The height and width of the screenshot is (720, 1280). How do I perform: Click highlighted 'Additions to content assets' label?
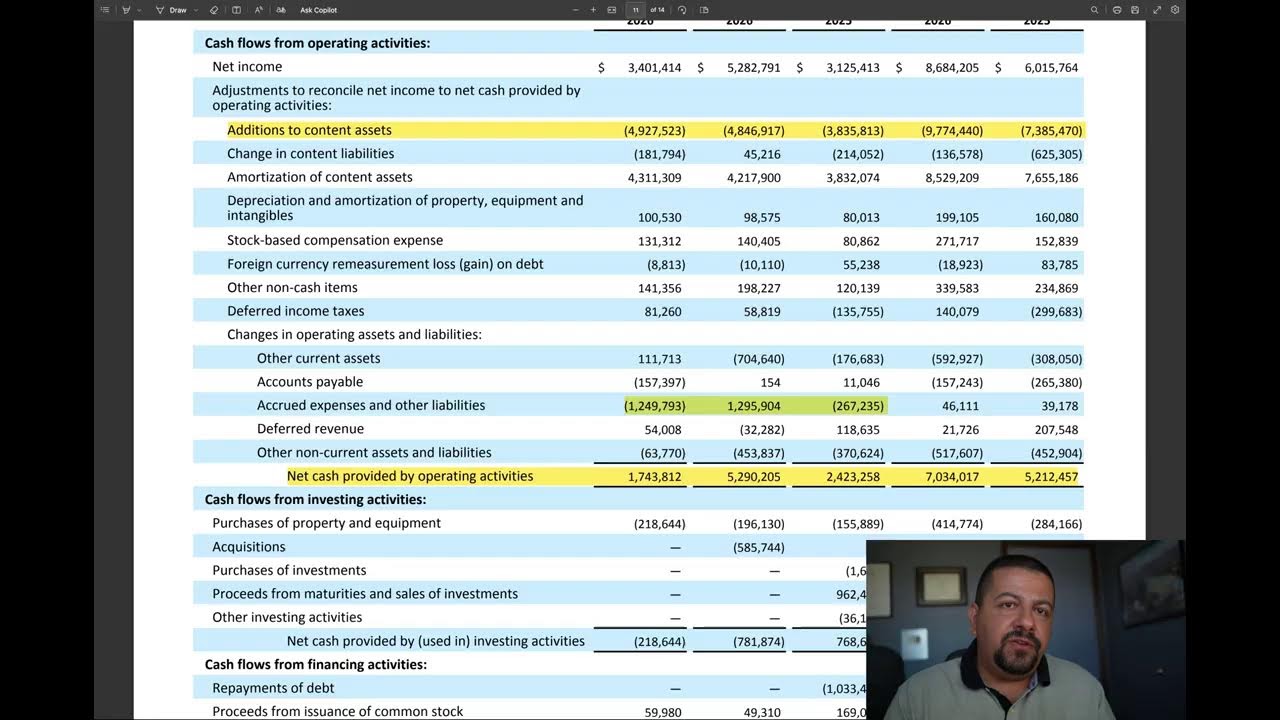(309, 130)
